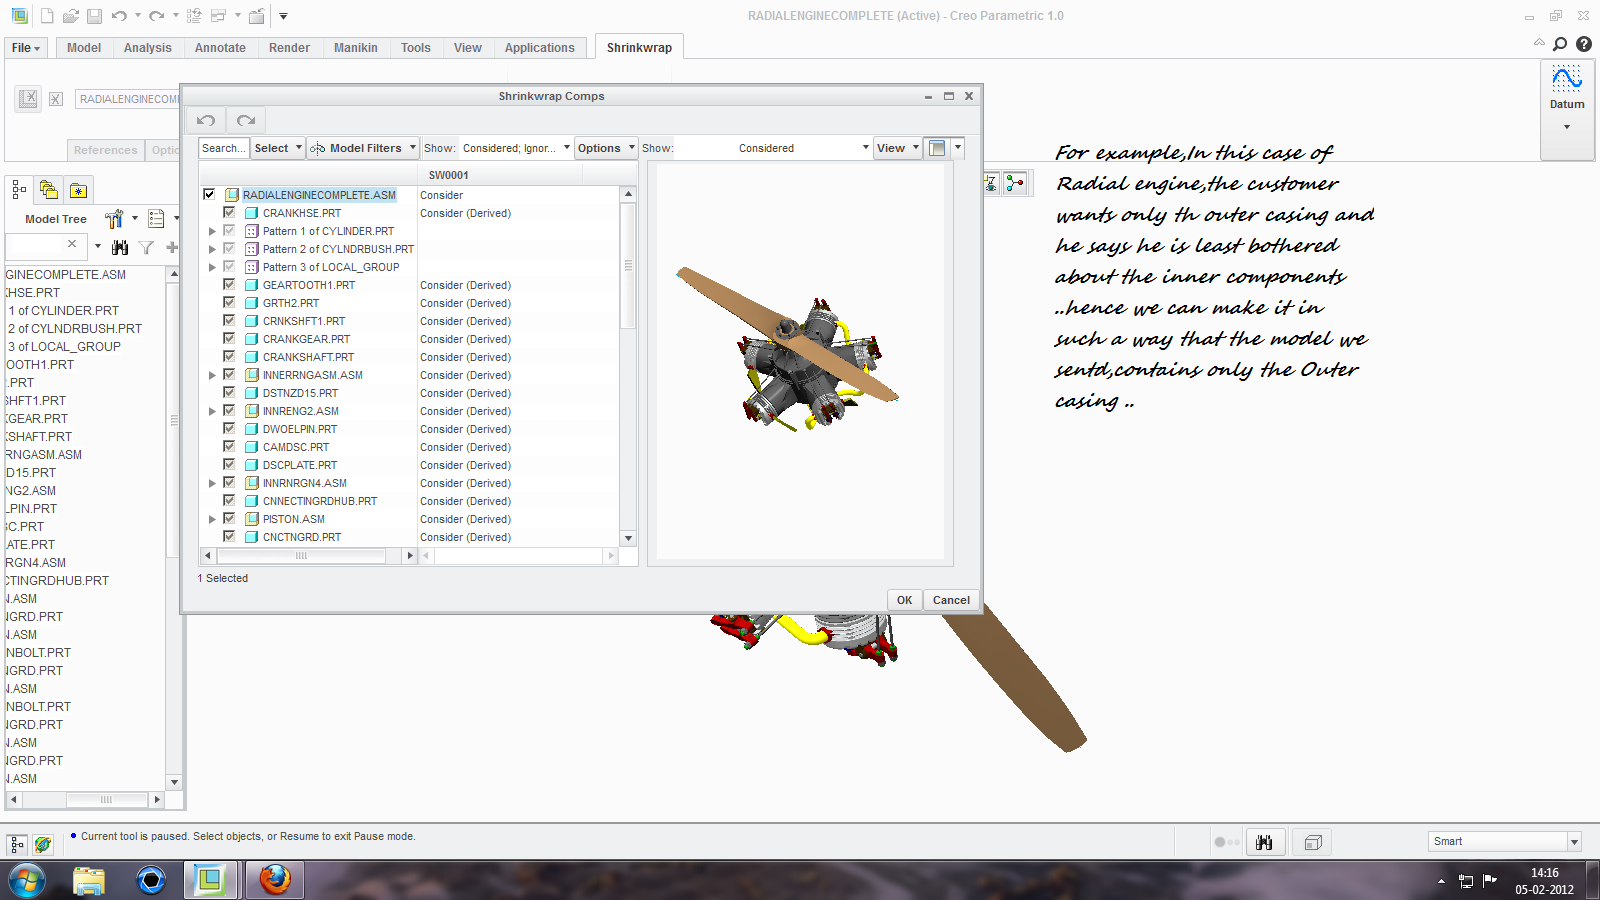Switch to the Render ribbon tab

click(x=289, y=48)
